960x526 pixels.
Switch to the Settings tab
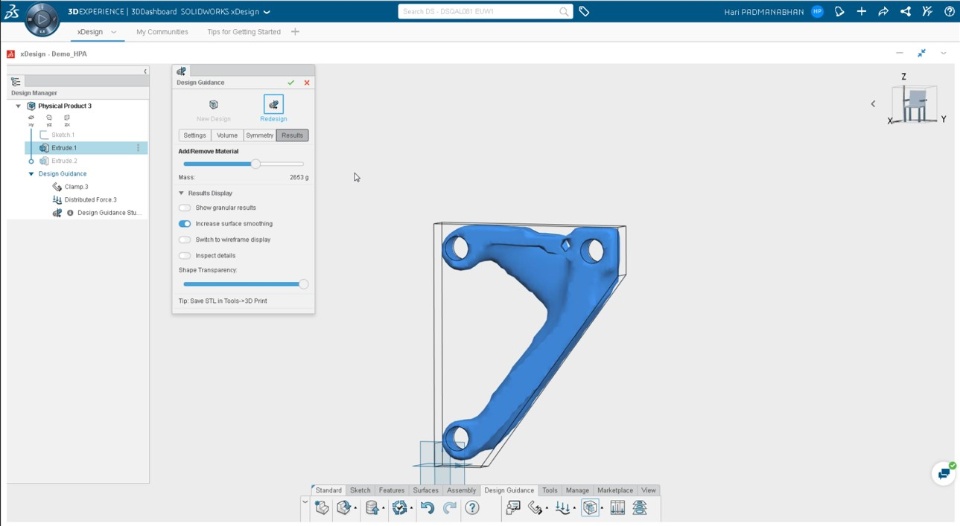pyautogui.click(x=195, y=135)
